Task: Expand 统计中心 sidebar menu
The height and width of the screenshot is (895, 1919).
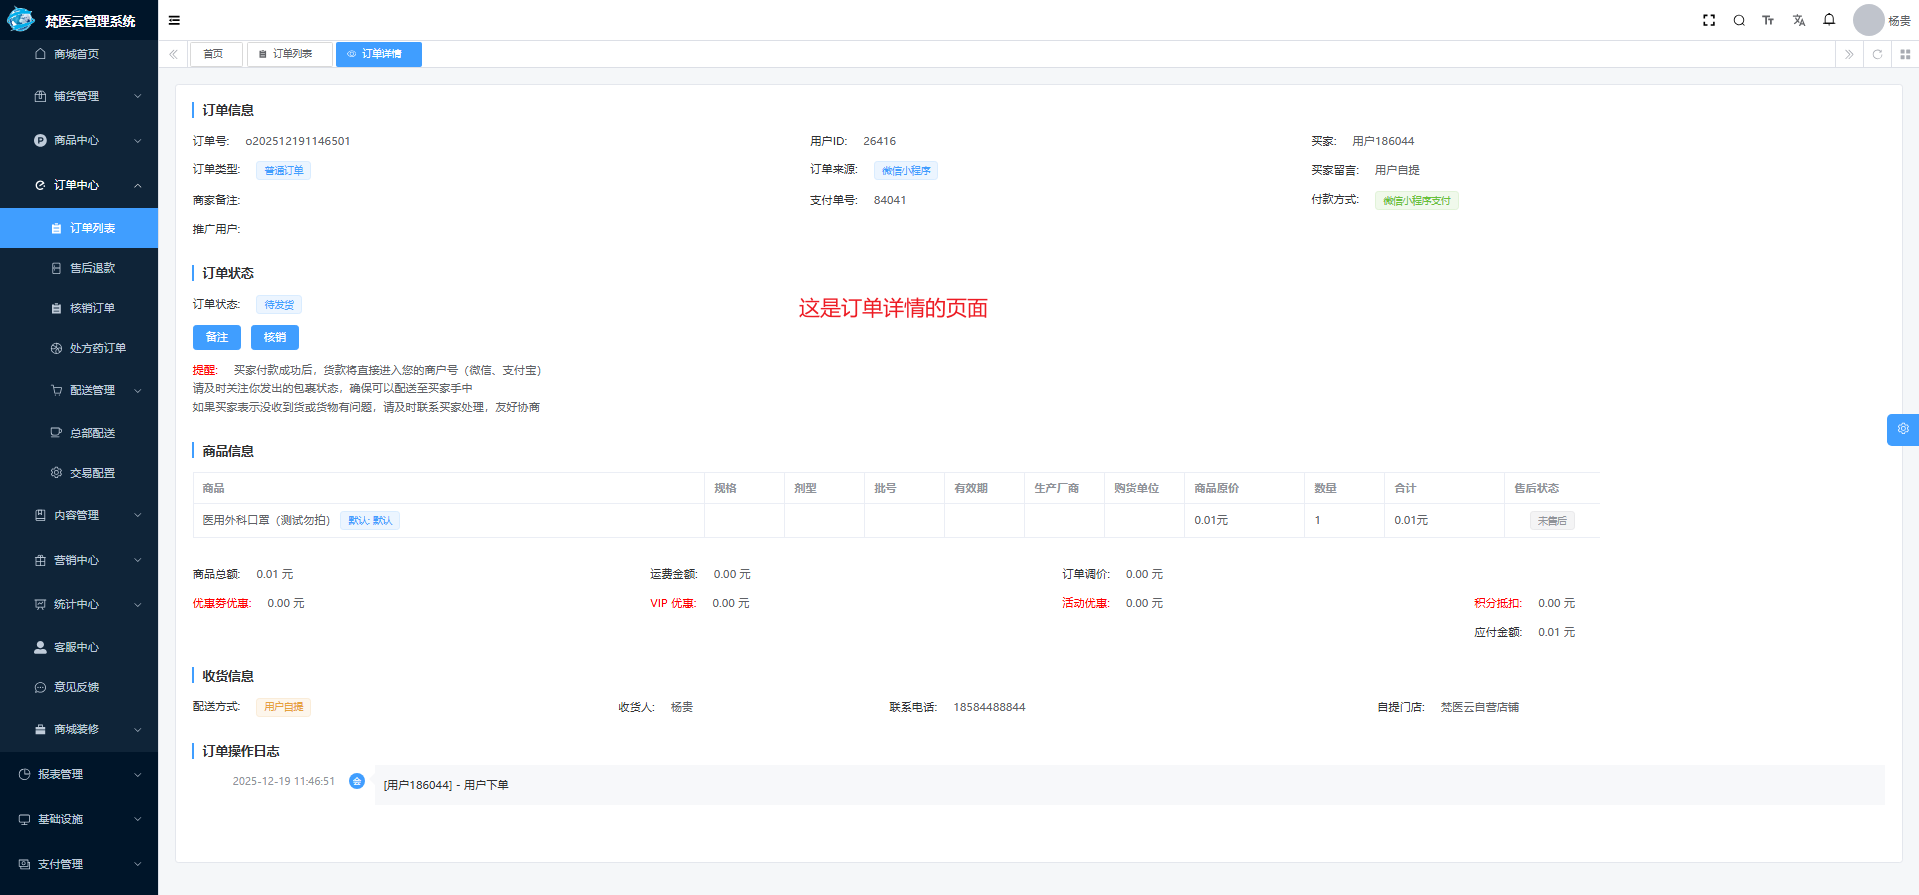Action: 79,604
